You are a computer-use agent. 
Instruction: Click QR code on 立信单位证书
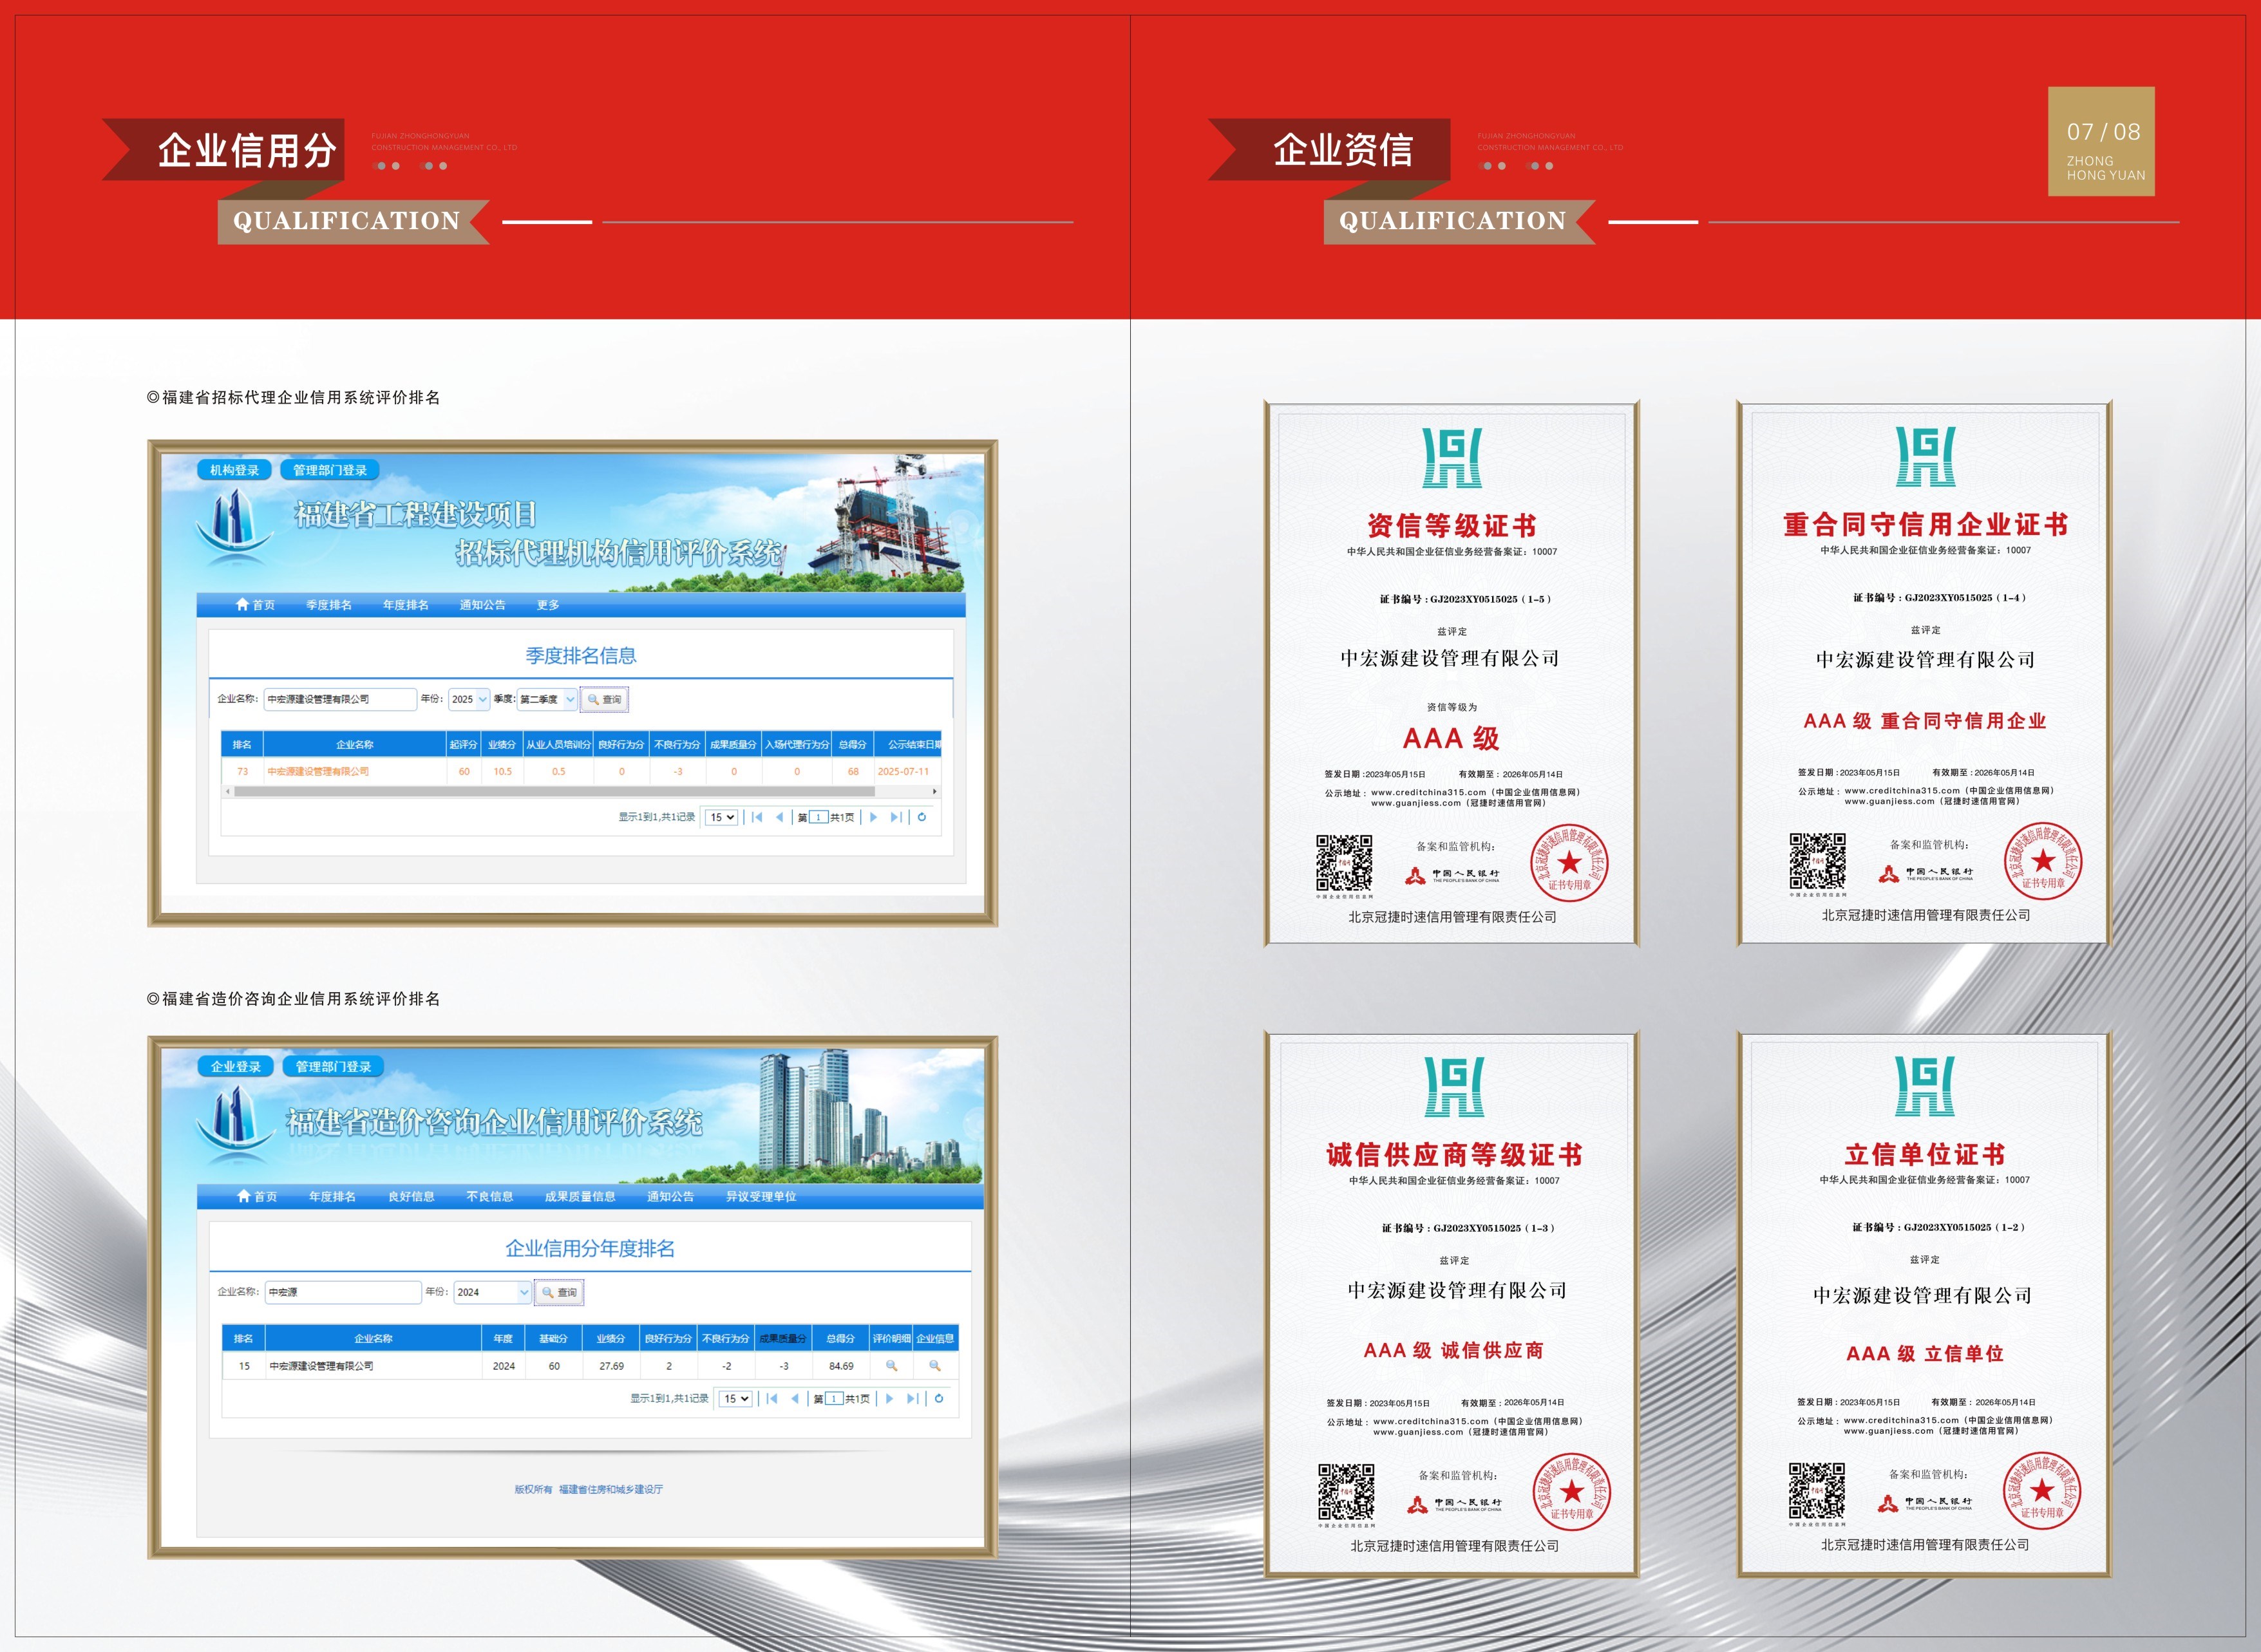(1816, 1491)
